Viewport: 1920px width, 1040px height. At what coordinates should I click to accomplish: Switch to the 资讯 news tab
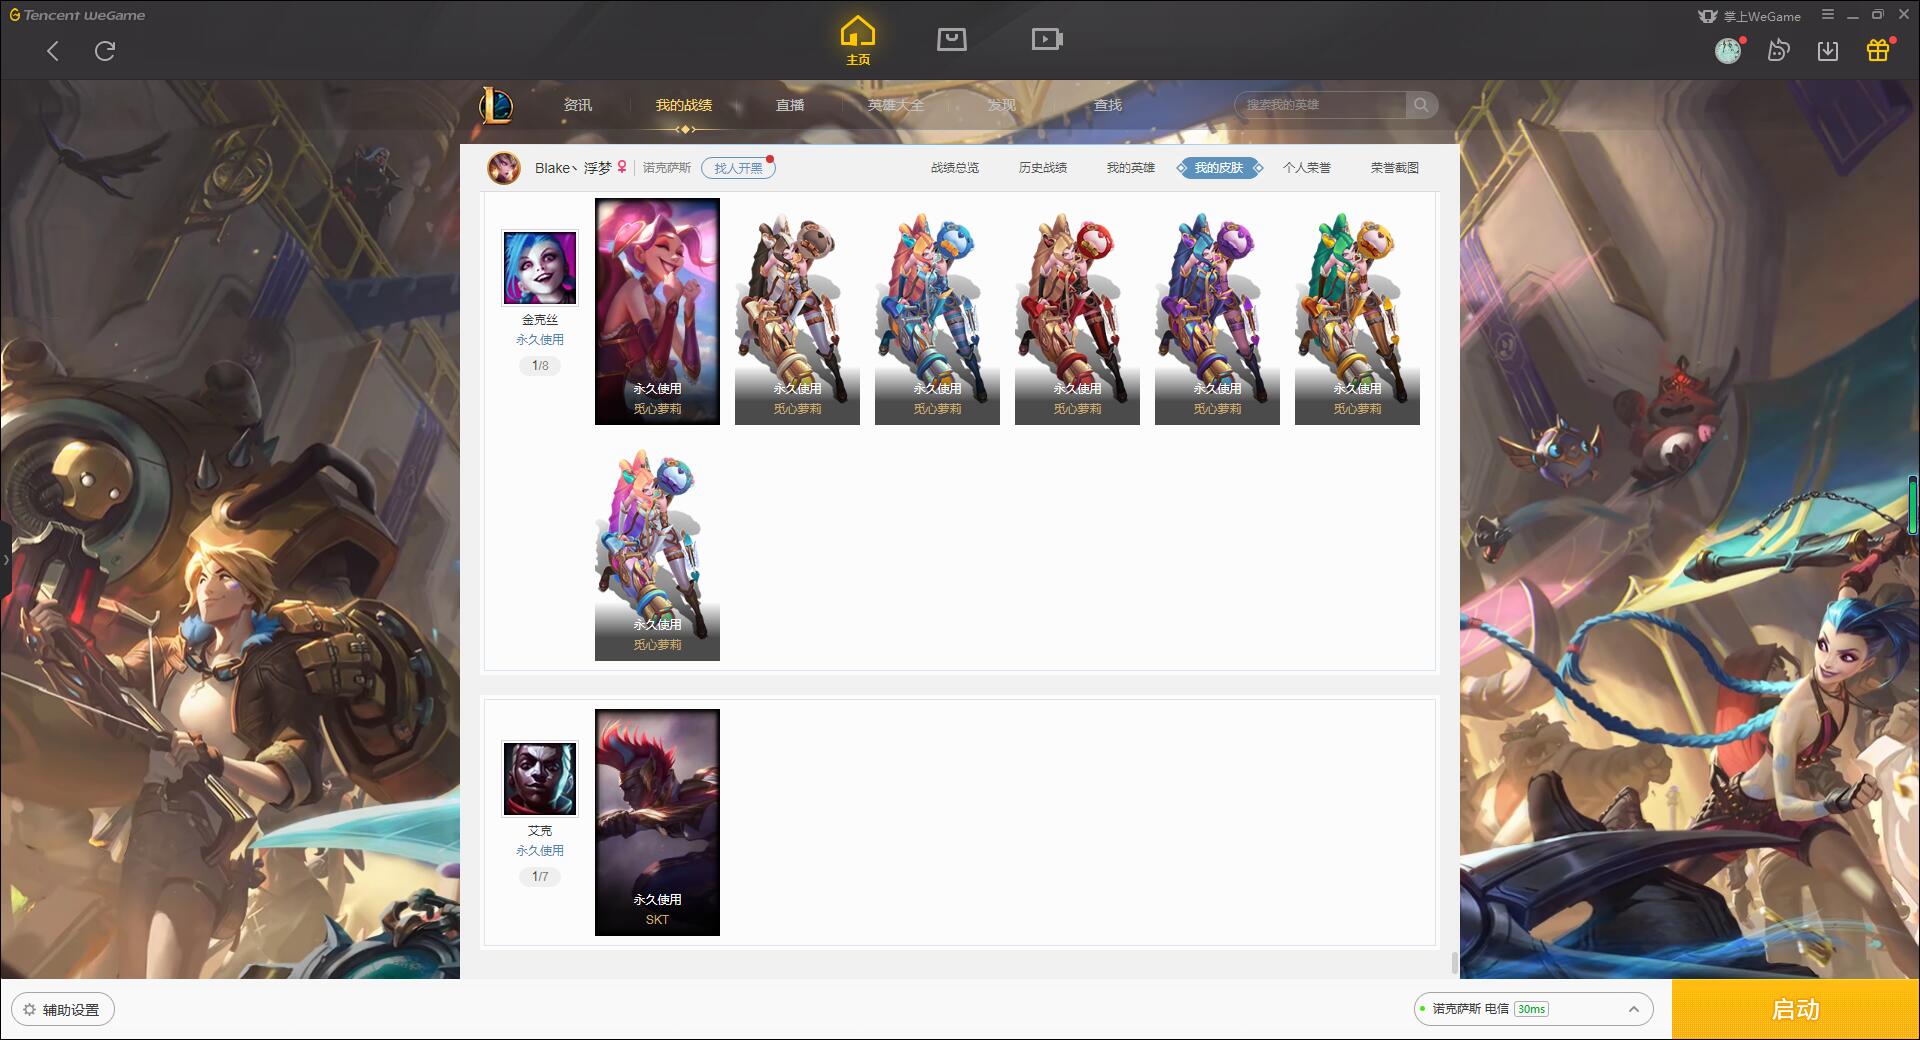pos(578,105)
